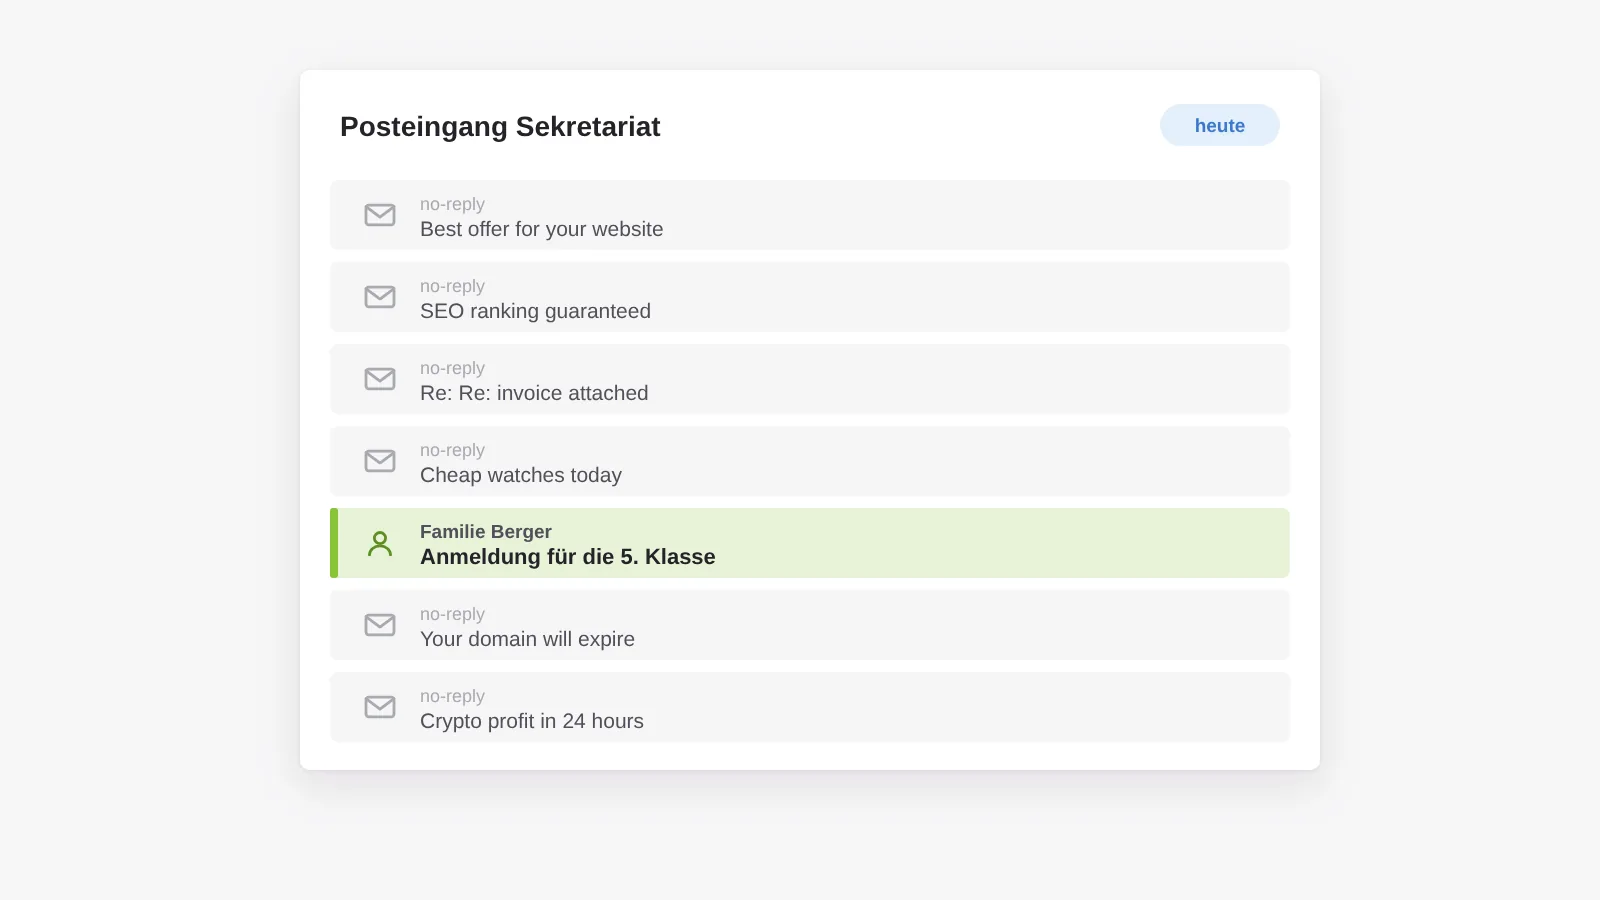Click the envelope icon beside Cheap watches today
The height and width of the screenshot is (900, 1600).
[x=380, y=461]
